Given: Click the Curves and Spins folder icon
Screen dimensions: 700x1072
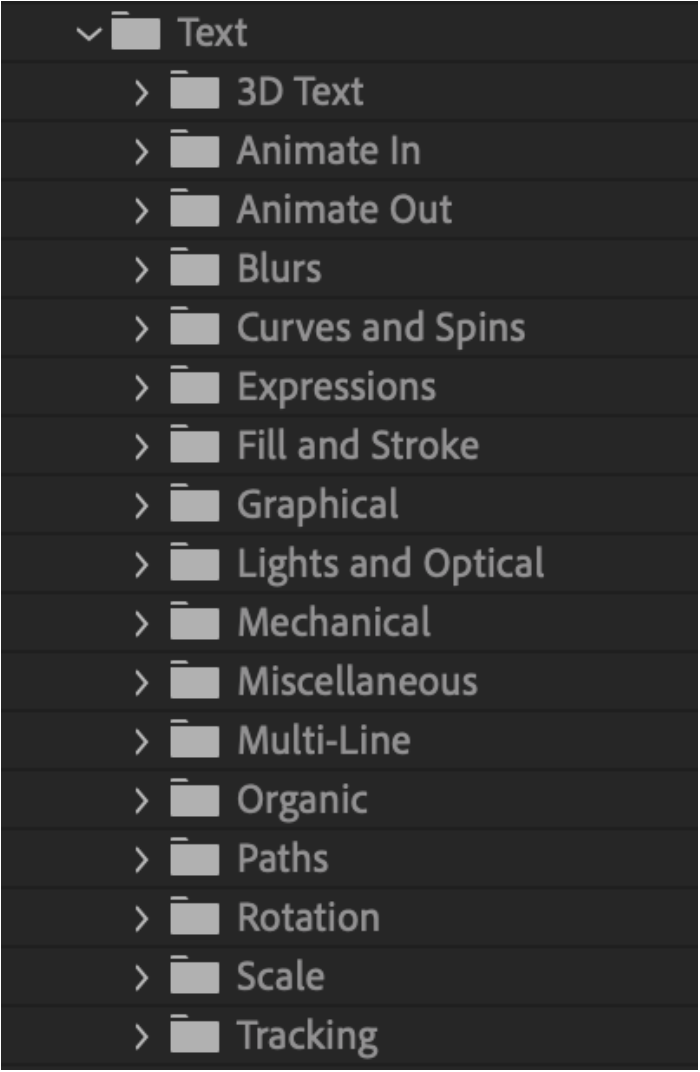Looking at the screenshot, I should [195, 325].
